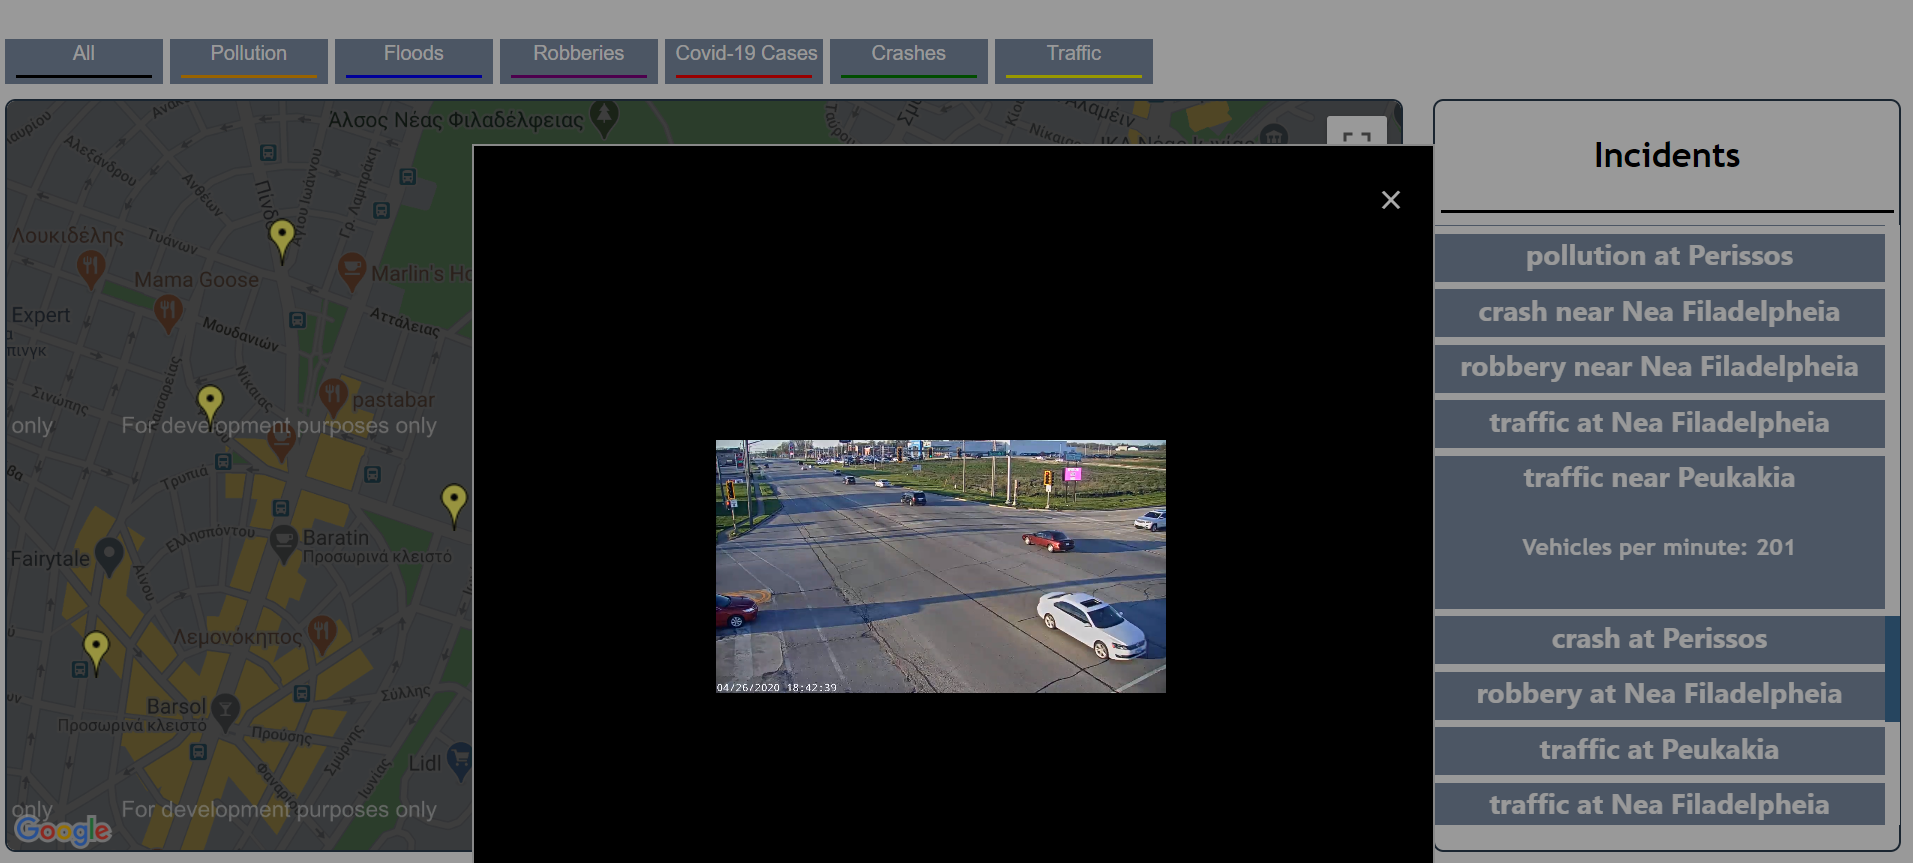Click the traffic camera image
The width and height of the screenshot is (1913, 863).
(940, 566)
